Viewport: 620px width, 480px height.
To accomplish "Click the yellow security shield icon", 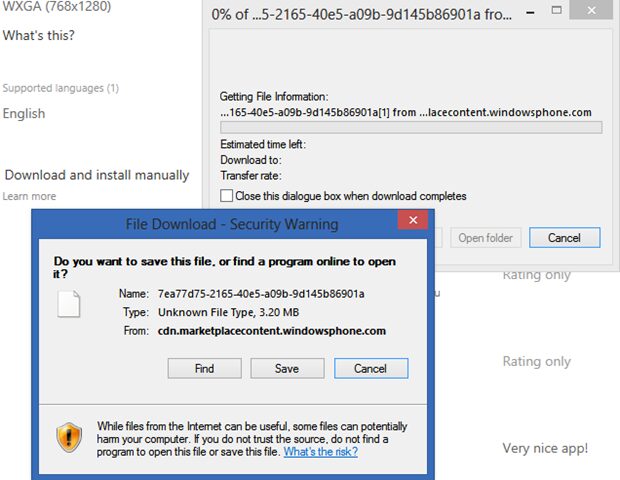I will 69,437.
